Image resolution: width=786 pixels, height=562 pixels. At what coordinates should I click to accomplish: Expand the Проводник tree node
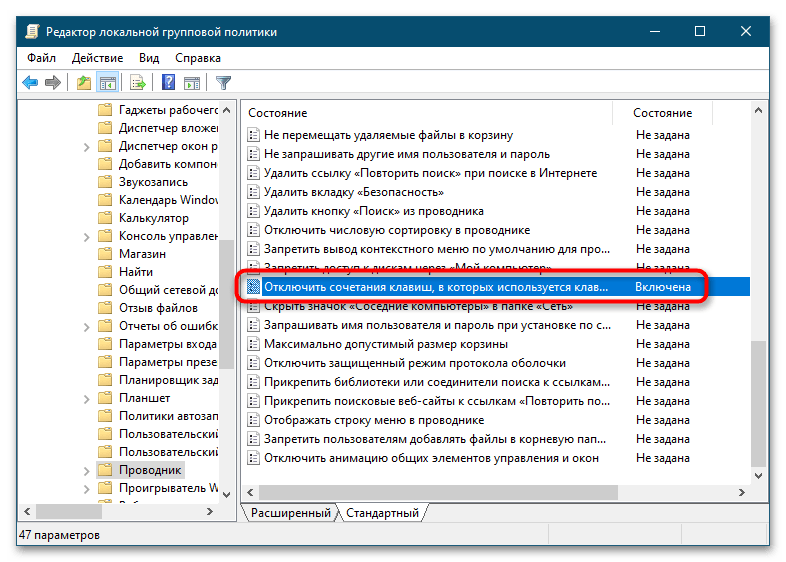point(86,471)
